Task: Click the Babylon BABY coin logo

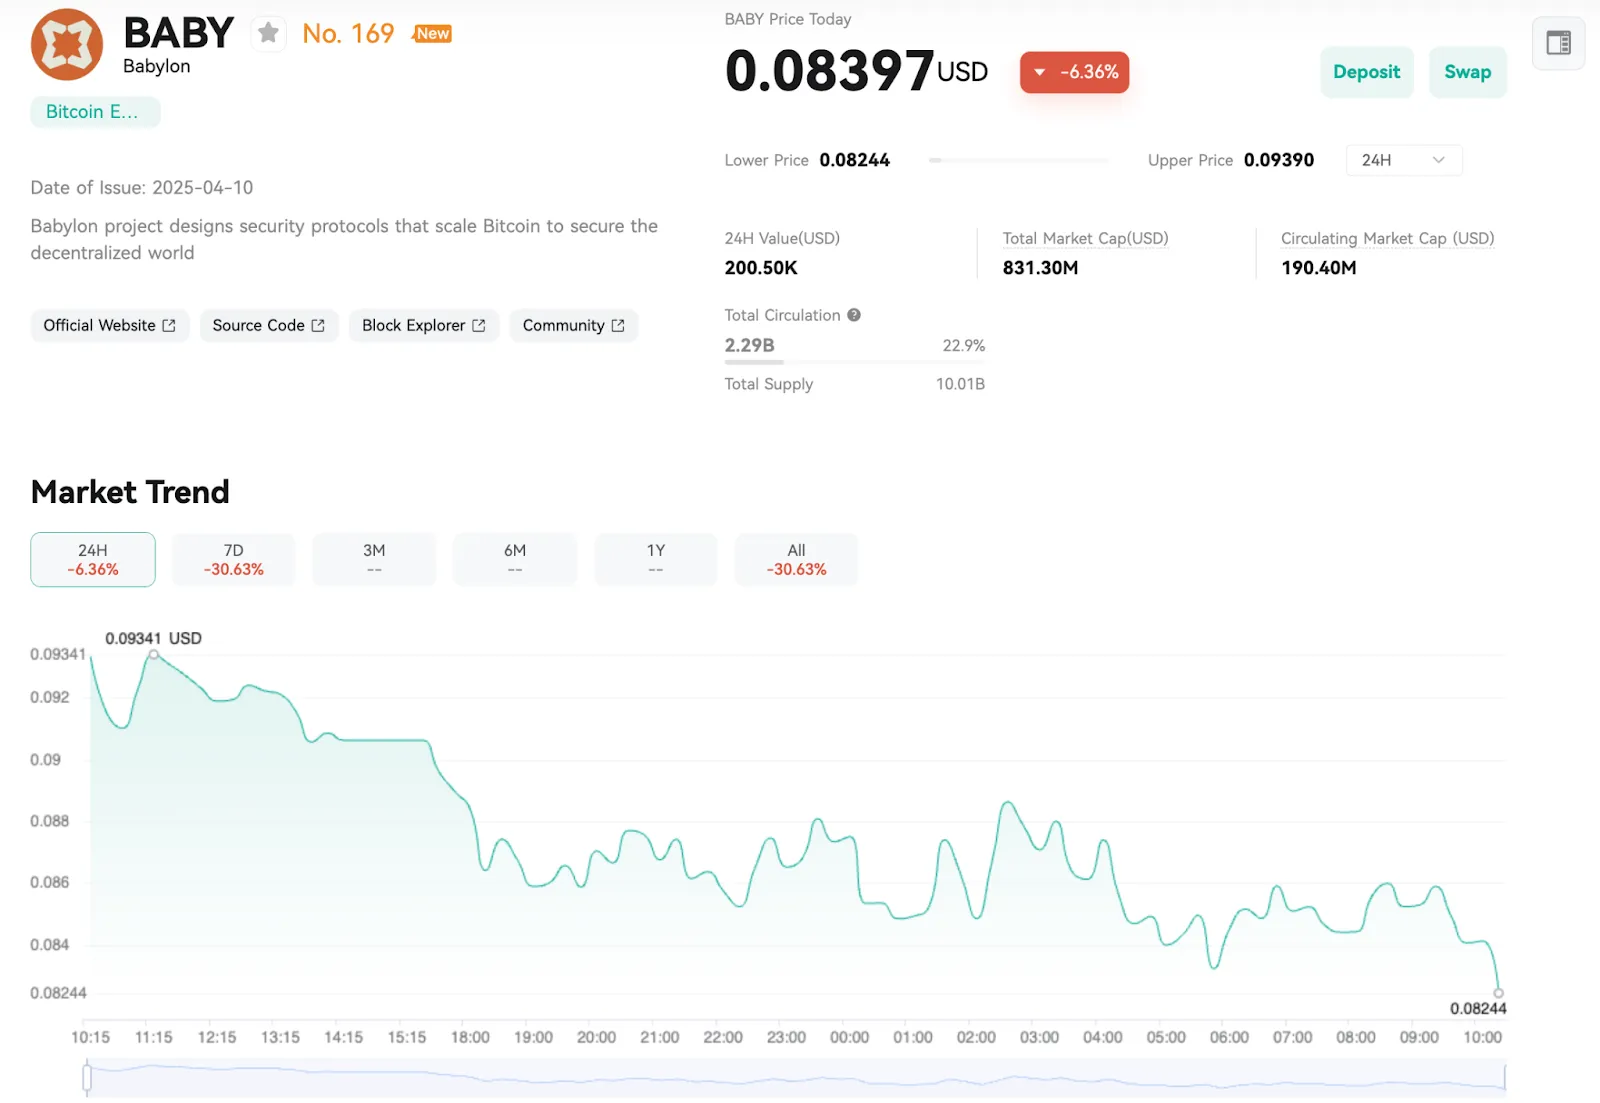Action: (x=67, y=45)
